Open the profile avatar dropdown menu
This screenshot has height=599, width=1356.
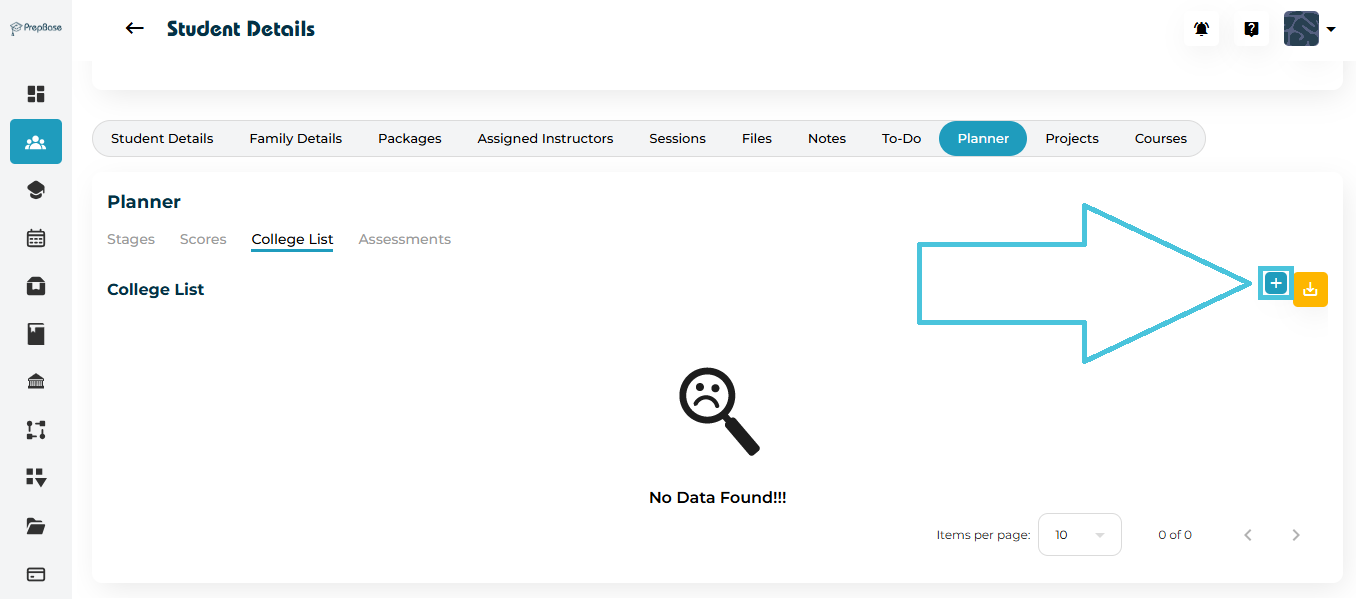tap(1310, 29)
